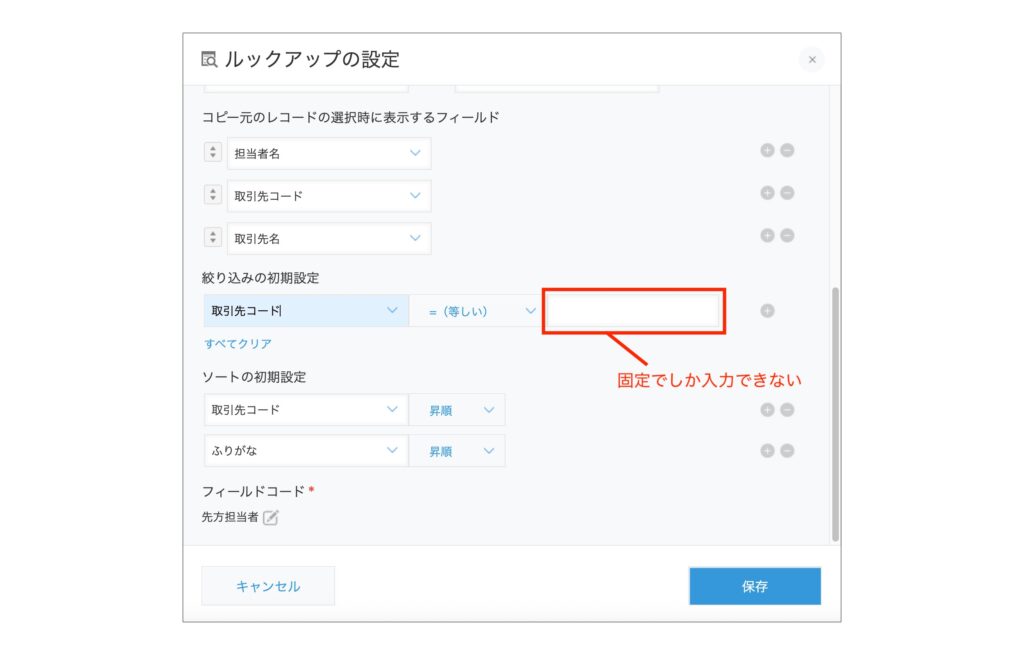Screen dimensions: 1024x655
Task: Open the 担当者名 field dropdown
Action: pyautogui.click(x=329, y=153)
